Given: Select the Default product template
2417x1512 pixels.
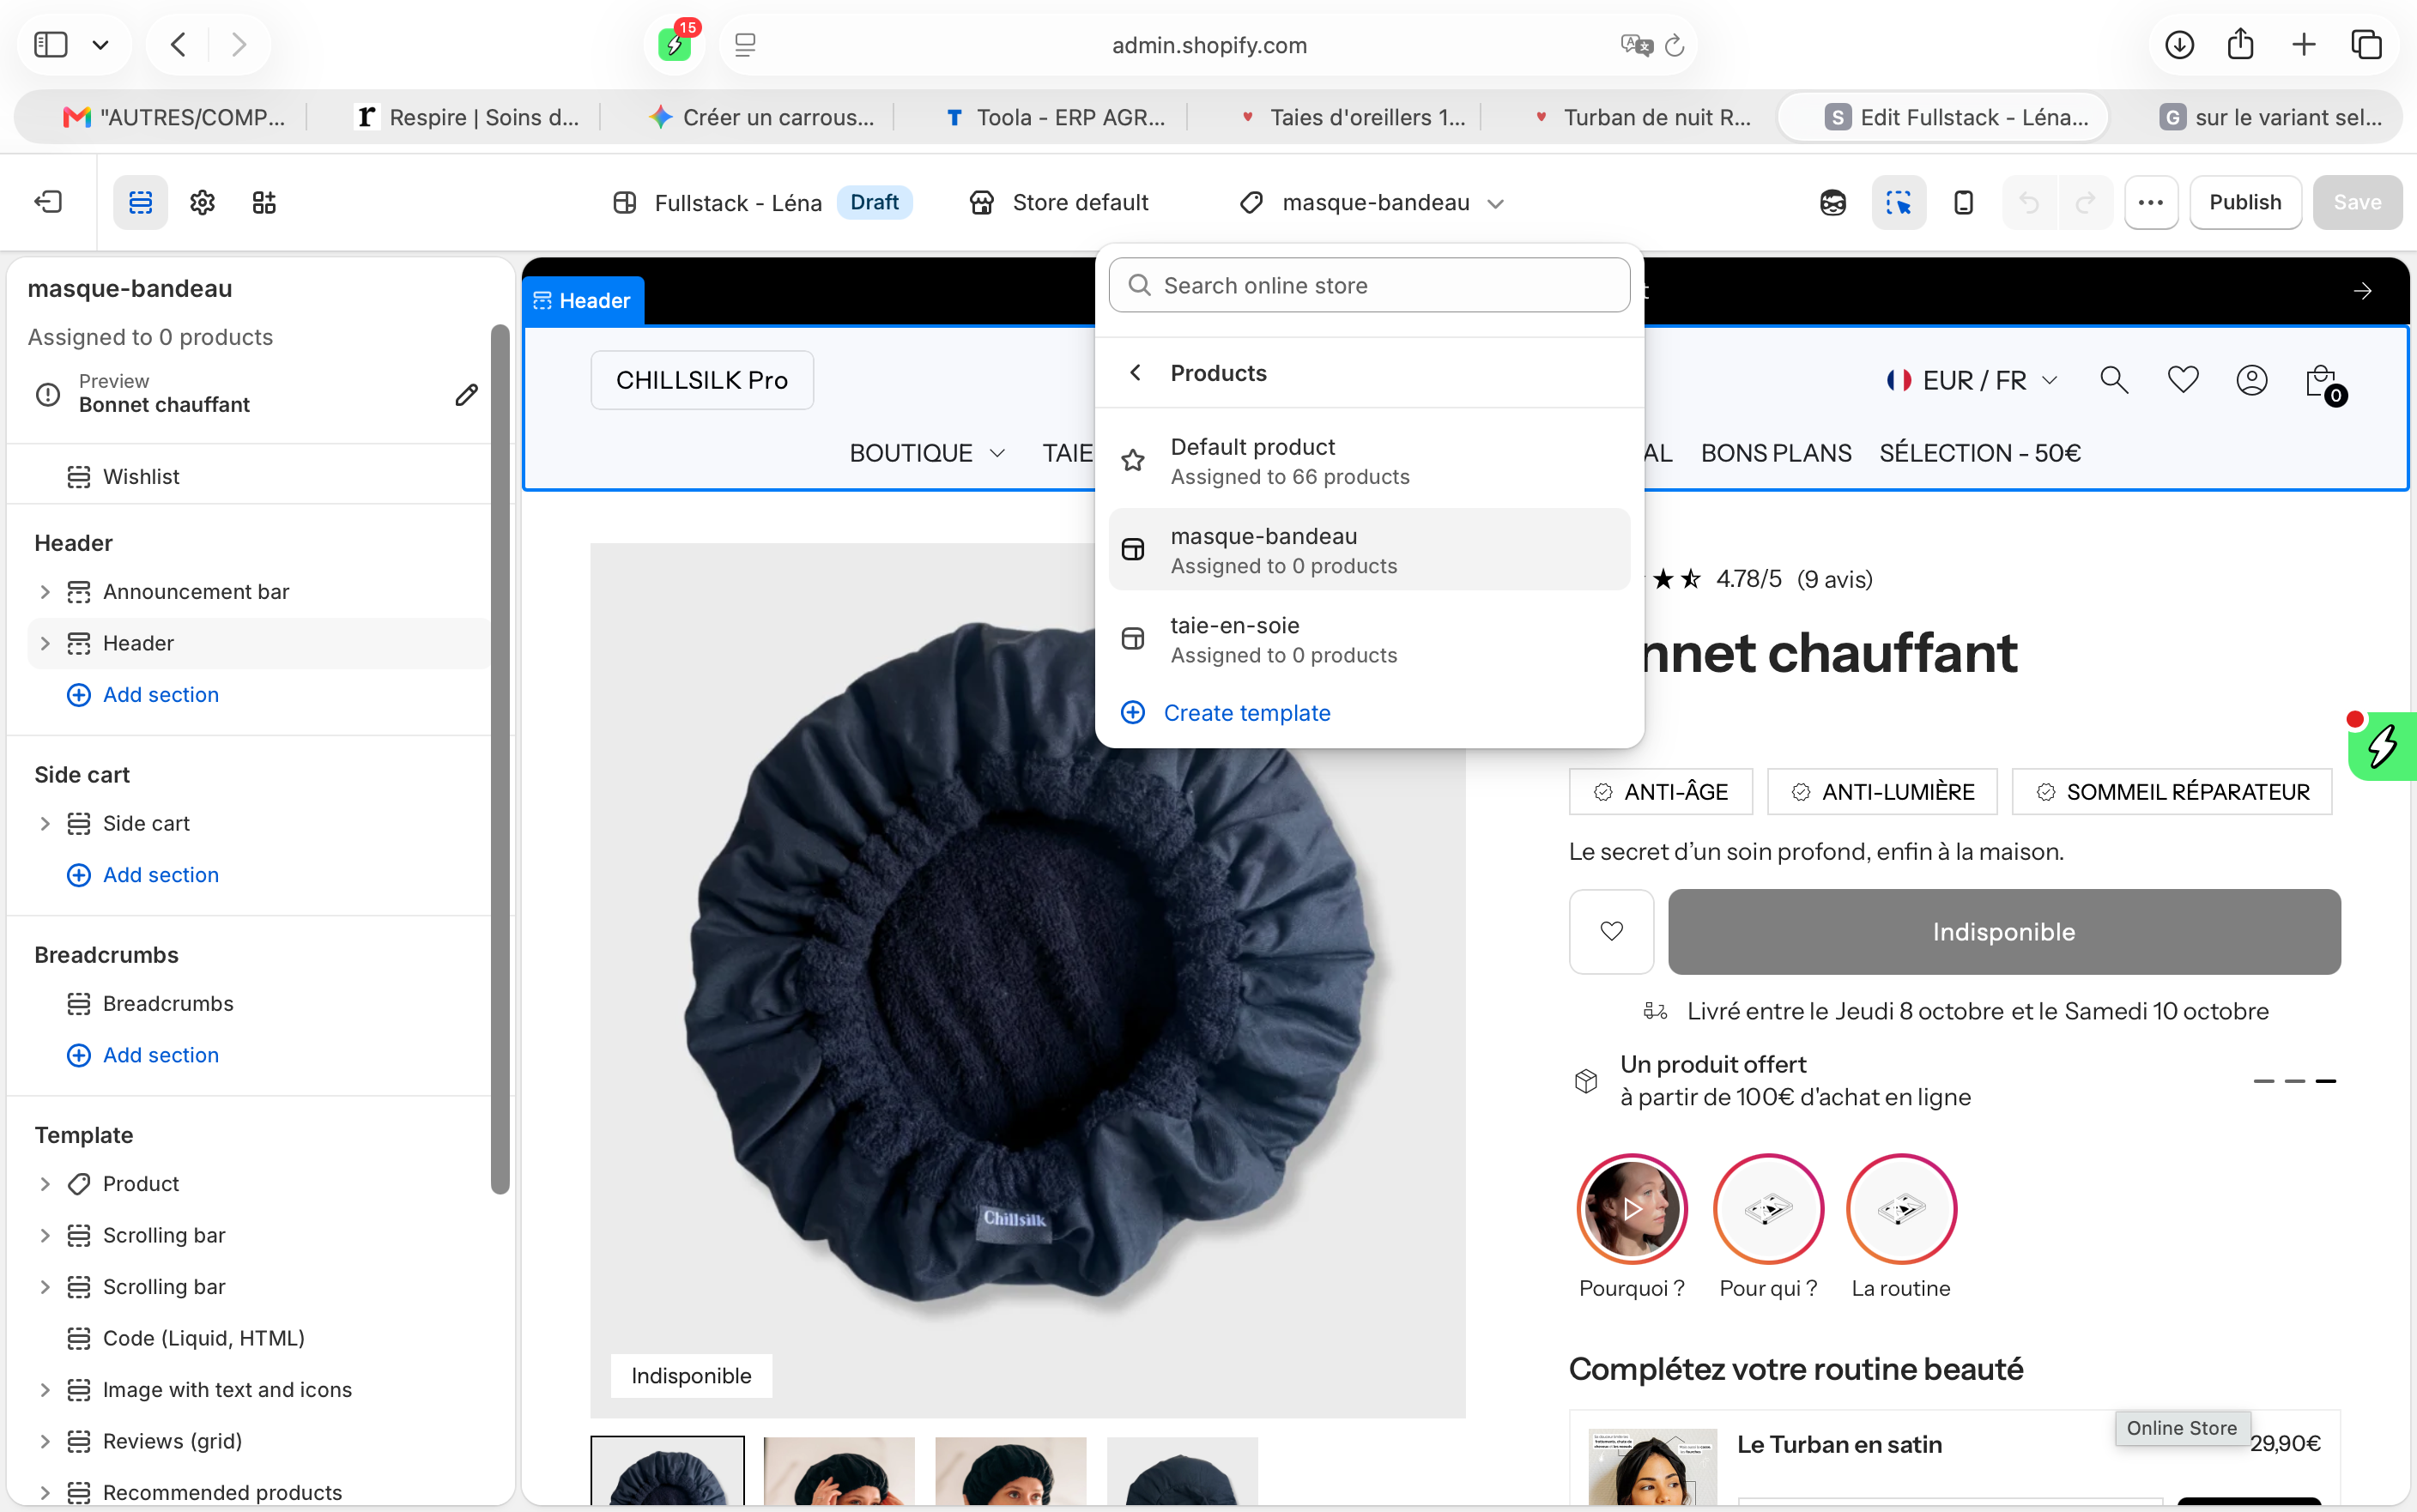Looking at the screenshot, I should click(x=1369, y=461).
